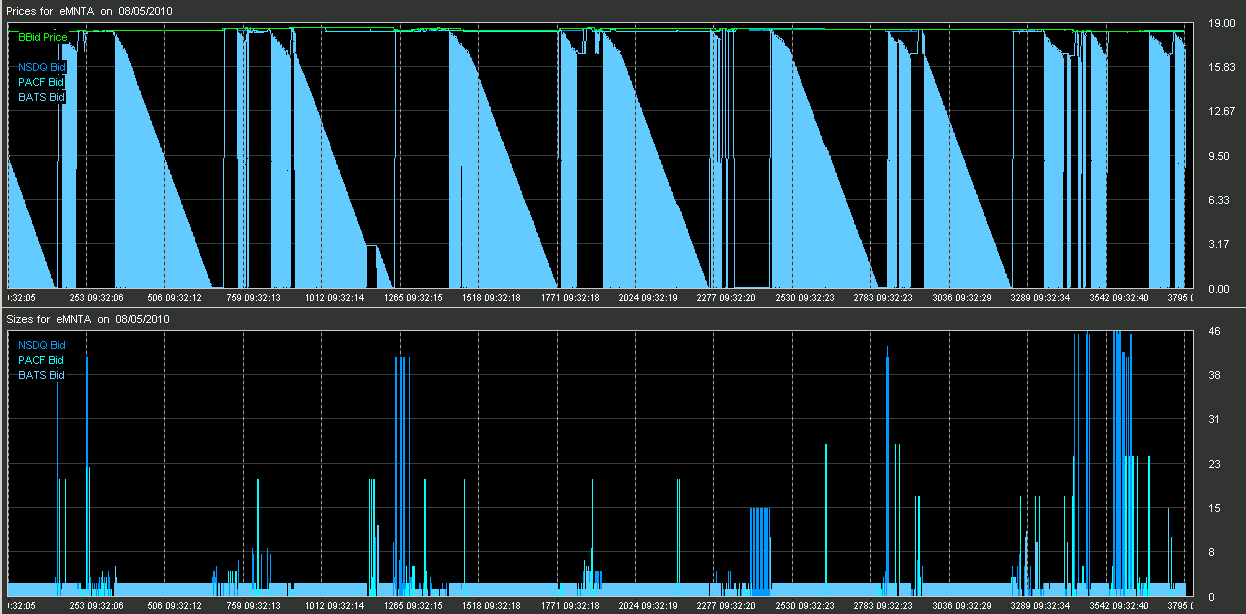Click NSDQ Bid in the Sizes chart legend
This screenshot has width=1246, height=614.
[41, 345]
